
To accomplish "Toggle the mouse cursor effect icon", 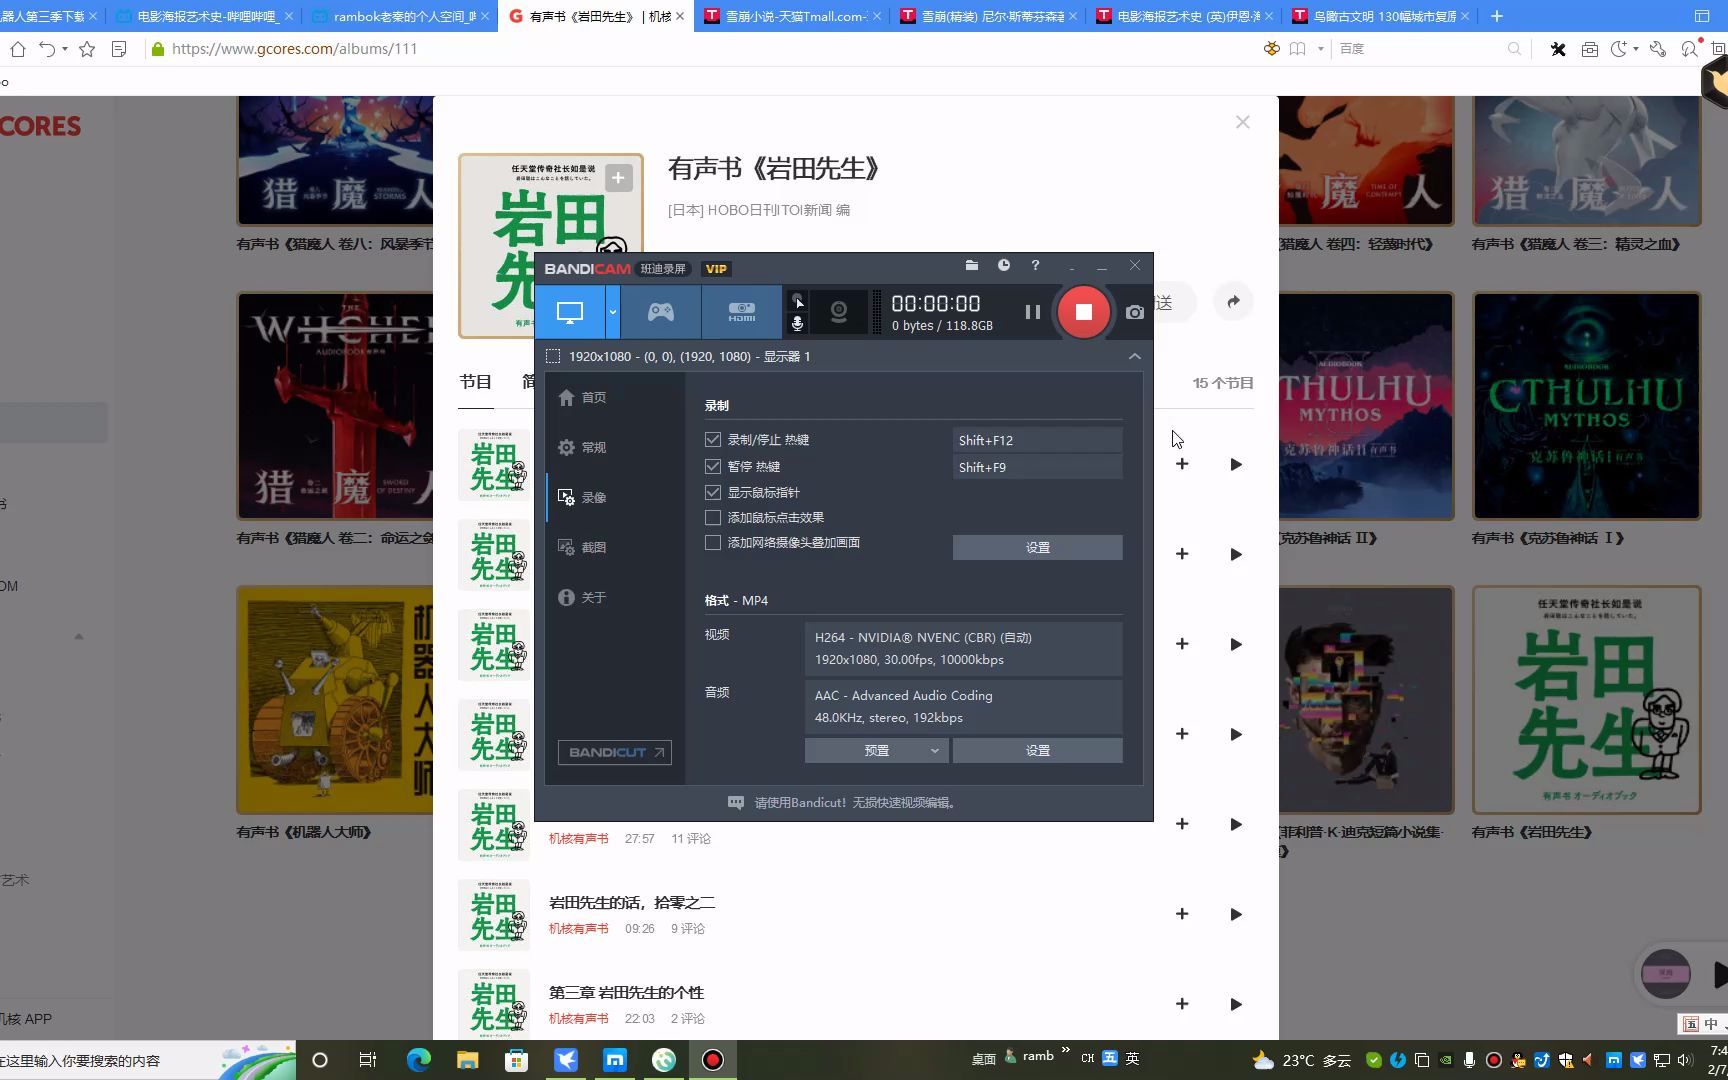I will click(797, 300).
